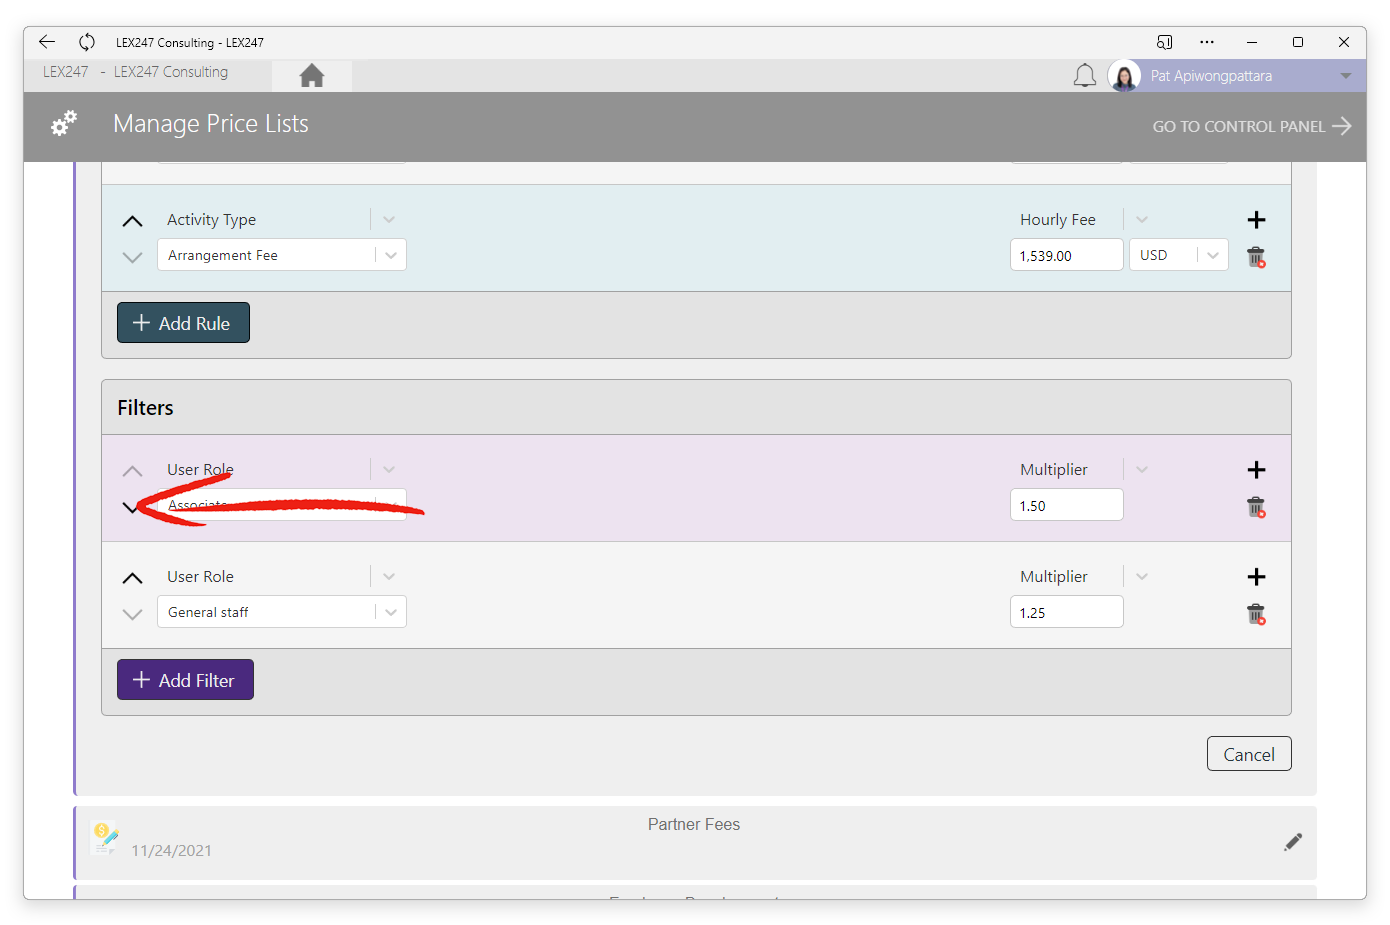Open the Activity Type field dropdown

pyautogui.click(x=389, y=220)
